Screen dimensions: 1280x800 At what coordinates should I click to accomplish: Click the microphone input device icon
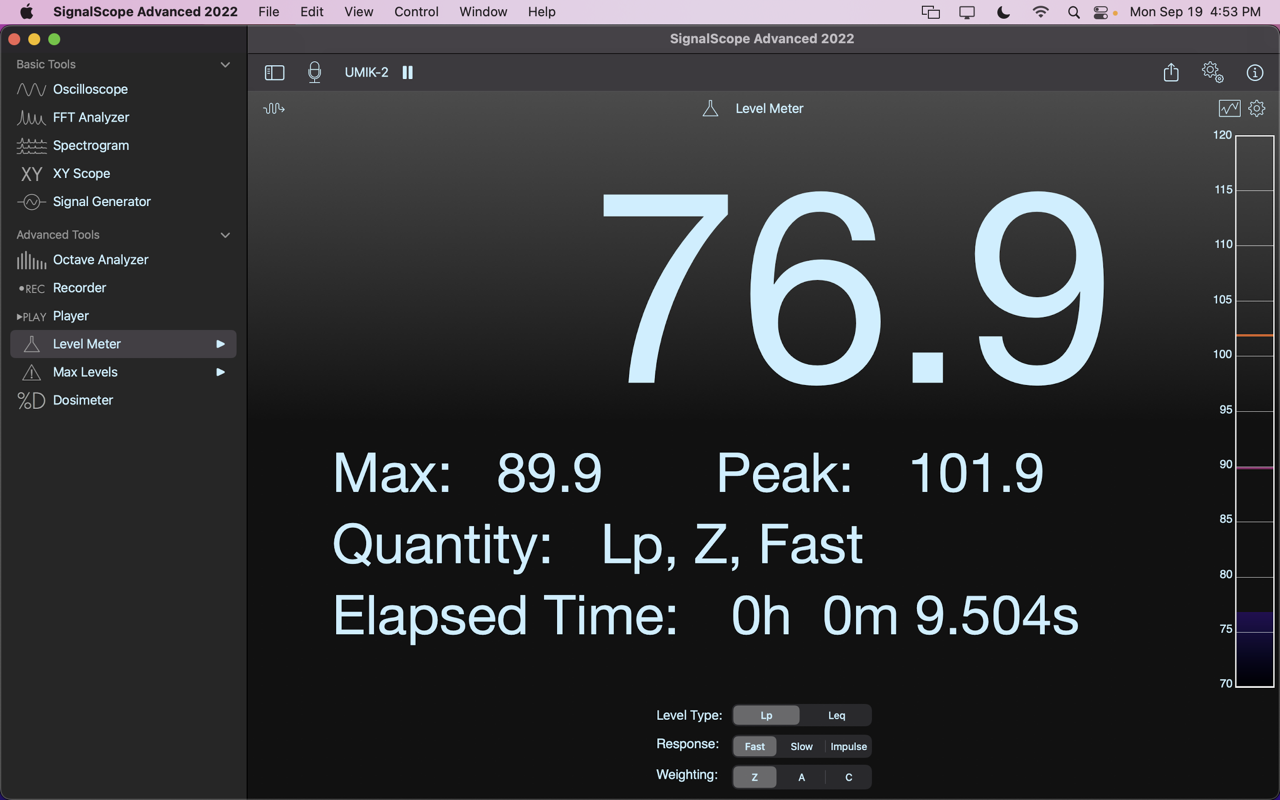(314, 72)
